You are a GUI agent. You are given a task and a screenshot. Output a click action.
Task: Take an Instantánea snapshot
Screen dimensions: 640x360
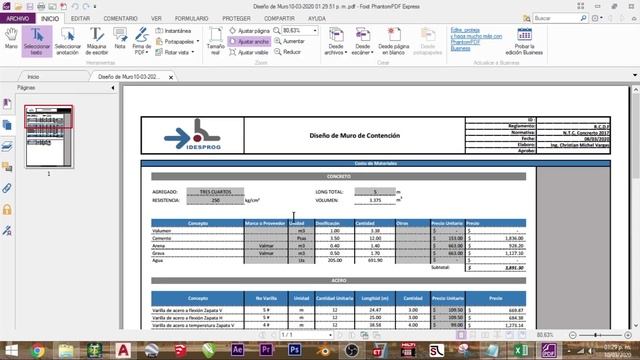(x=173, y=31)
